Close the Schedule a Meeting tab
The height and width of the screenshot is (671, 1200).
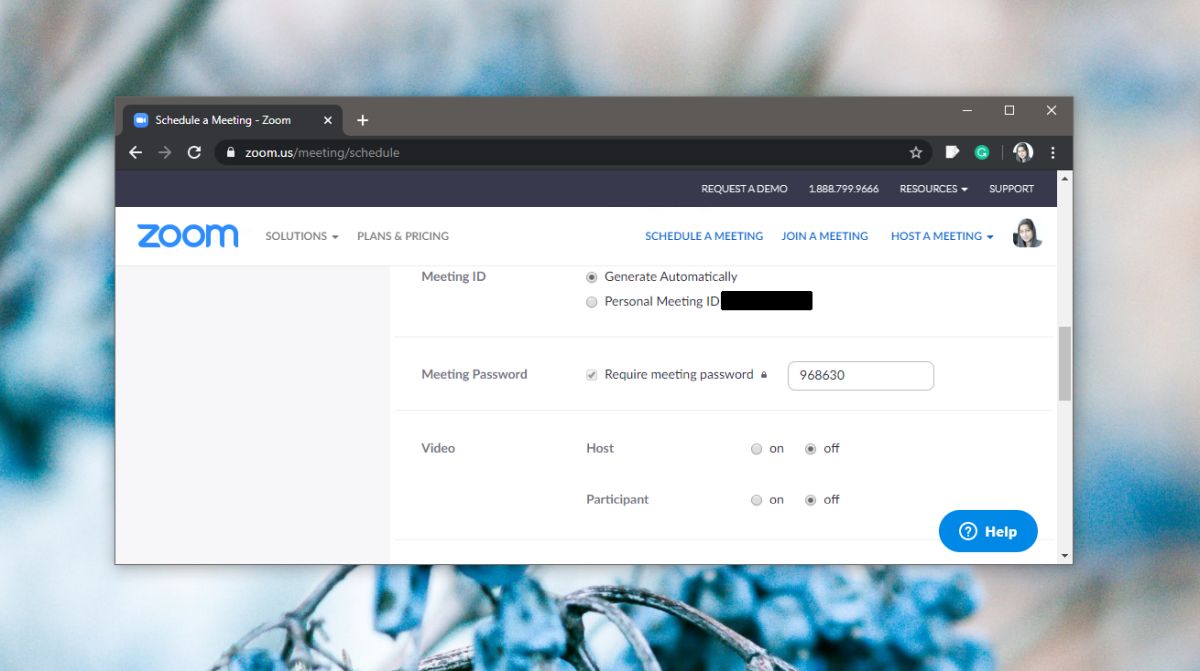click(x=327, y=120)
